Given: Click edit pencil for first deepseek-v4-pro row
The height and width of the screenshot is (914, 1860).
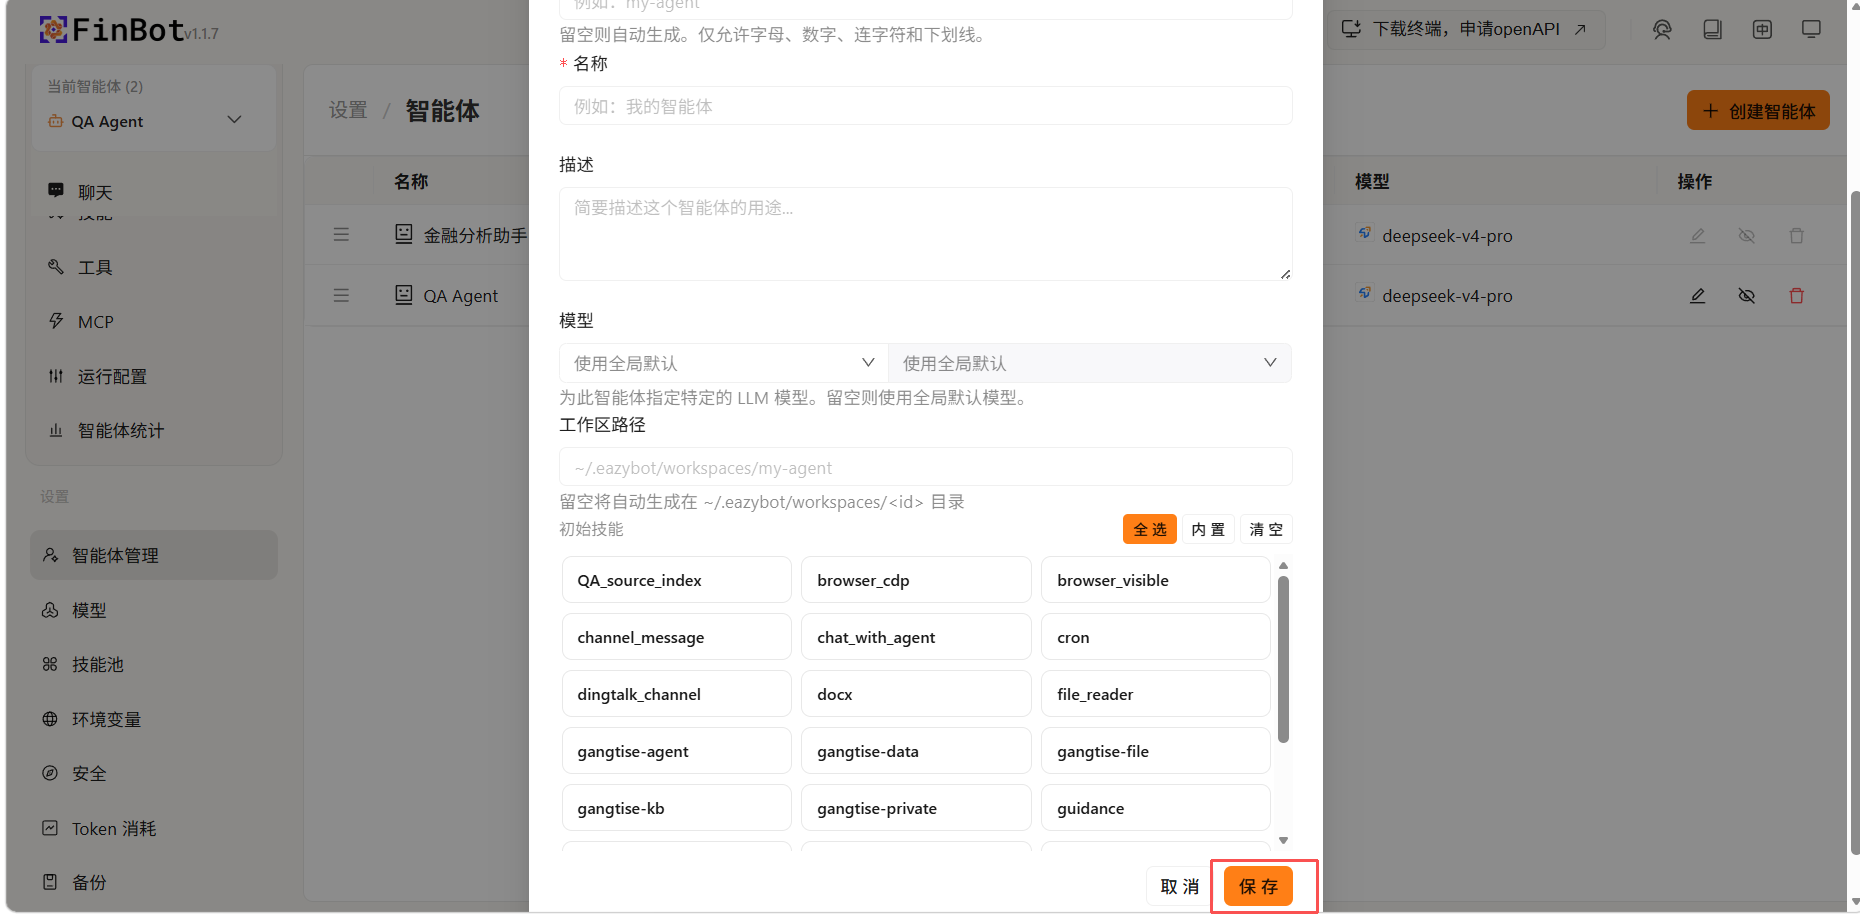Looking at the screenshot, I should (1697, 236).
